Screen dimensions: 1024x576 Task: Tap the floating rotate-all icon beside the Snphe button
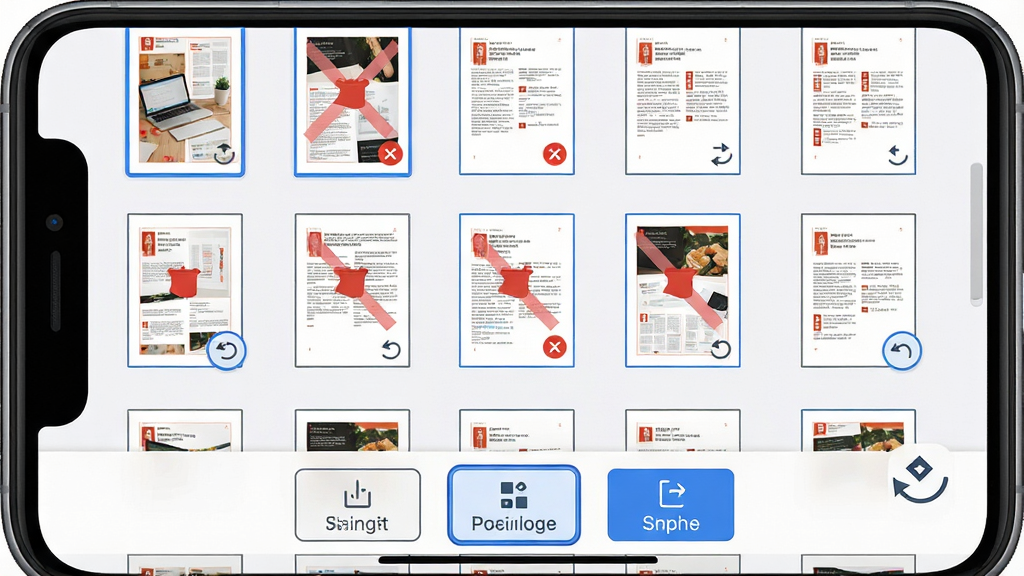tap(921, 479)
